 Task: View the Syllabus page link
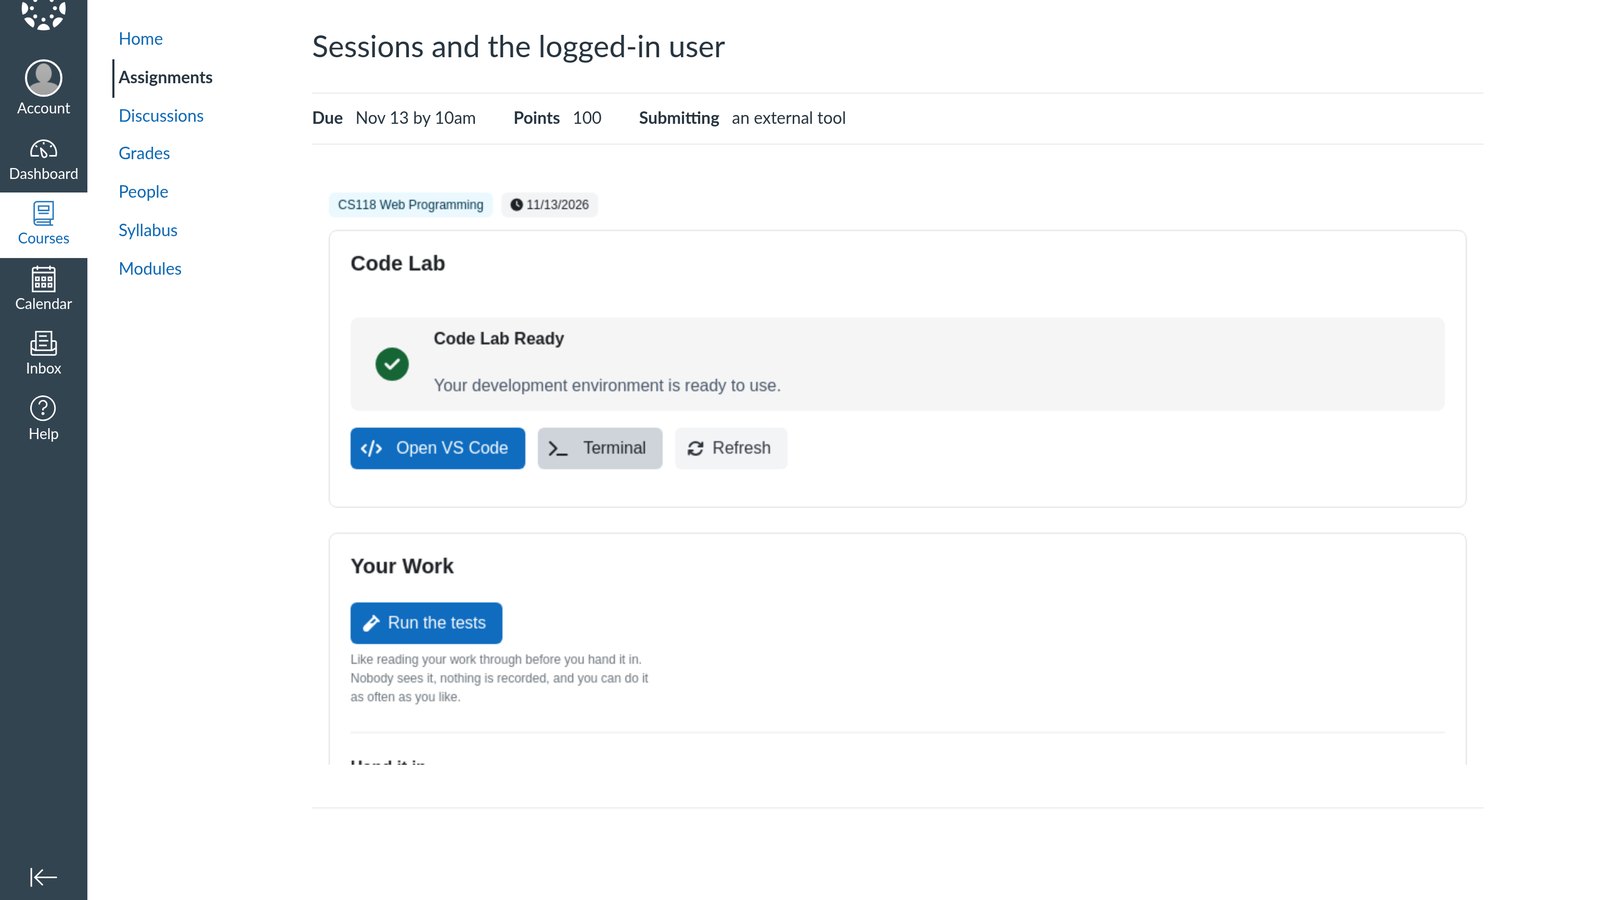click(148, 230)
